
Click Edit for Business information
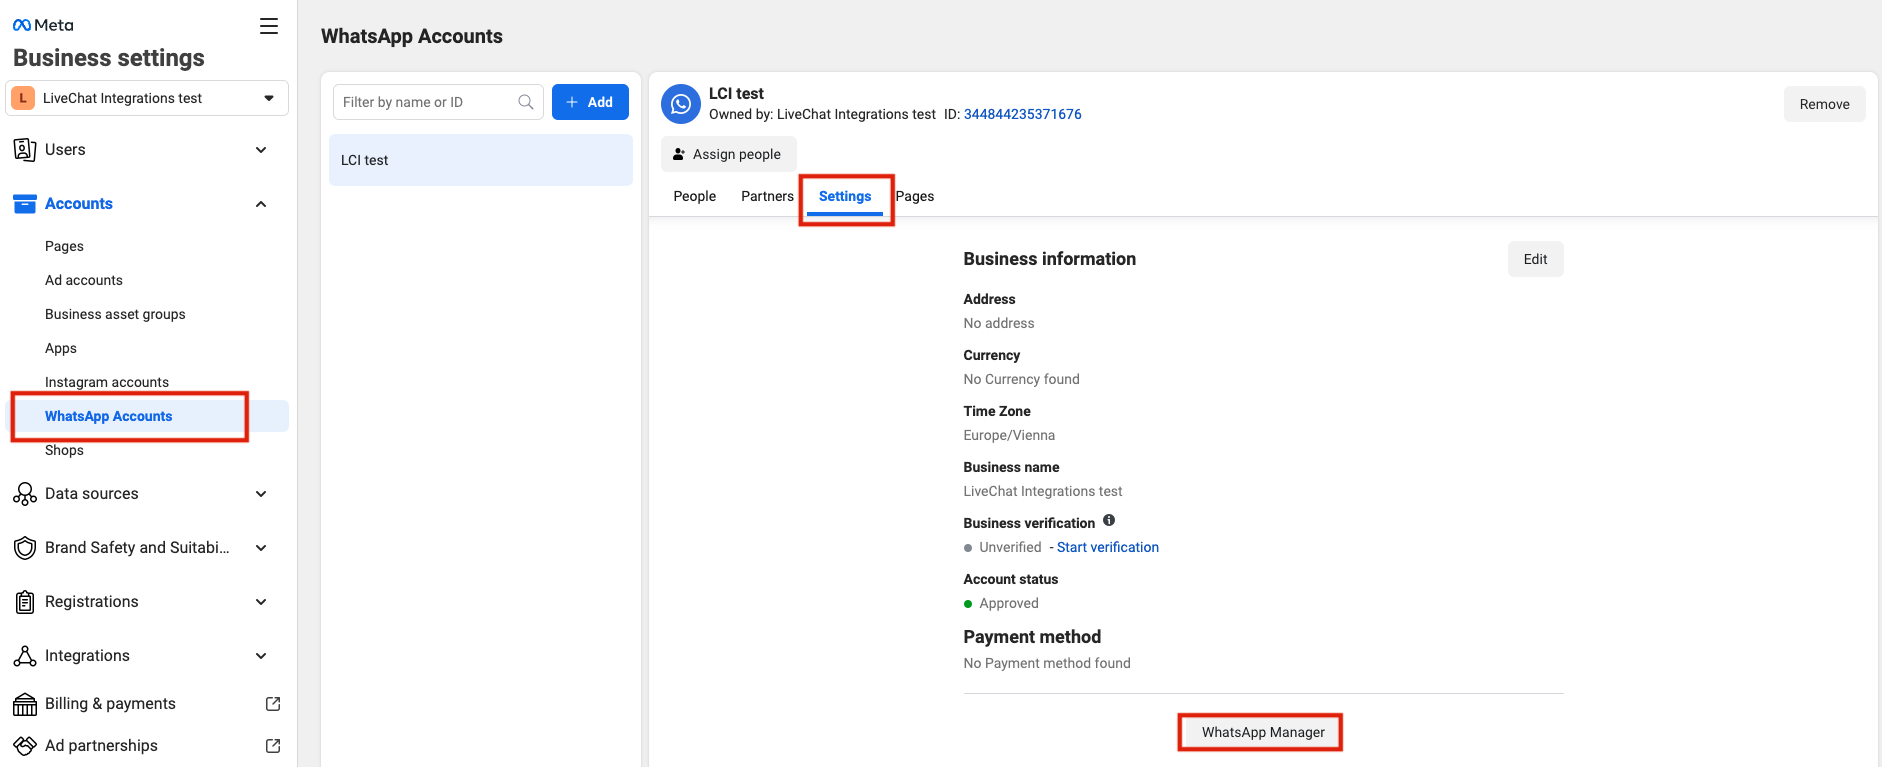1535,259
